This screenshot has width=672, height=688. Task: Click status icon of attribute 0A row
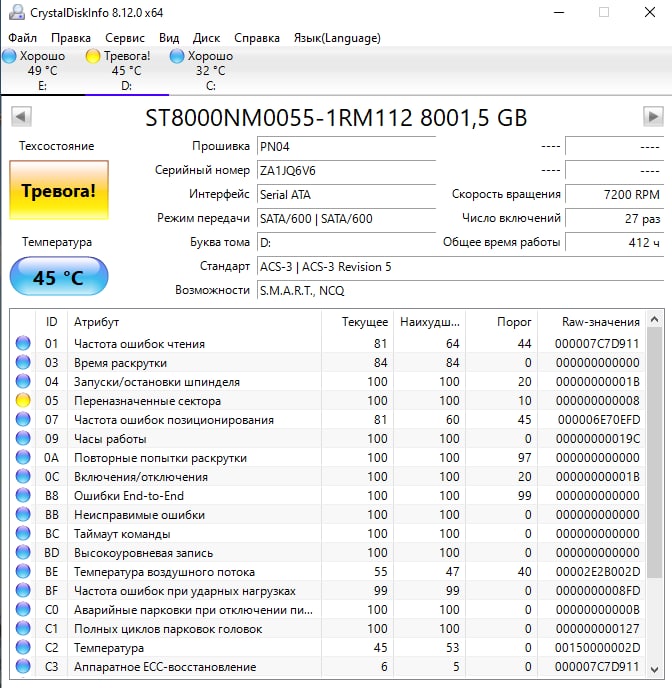tap(23, 457)
